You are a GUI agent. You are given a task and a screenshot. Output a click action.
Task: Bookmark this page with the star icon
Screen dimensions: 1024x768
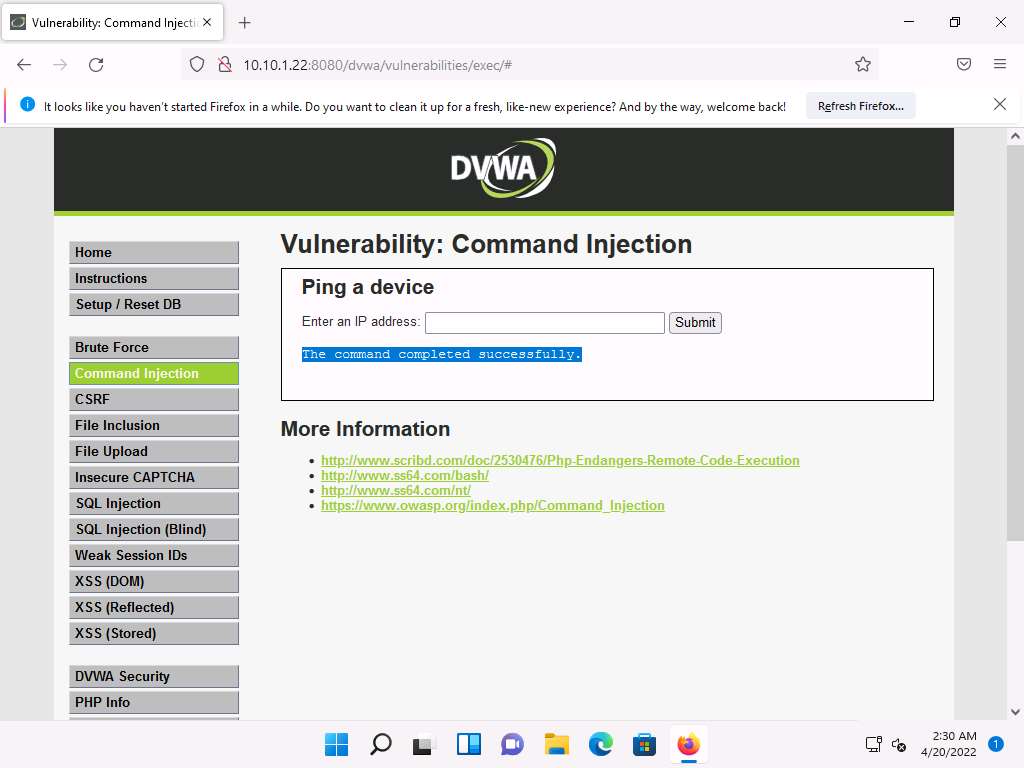point(862,64)
